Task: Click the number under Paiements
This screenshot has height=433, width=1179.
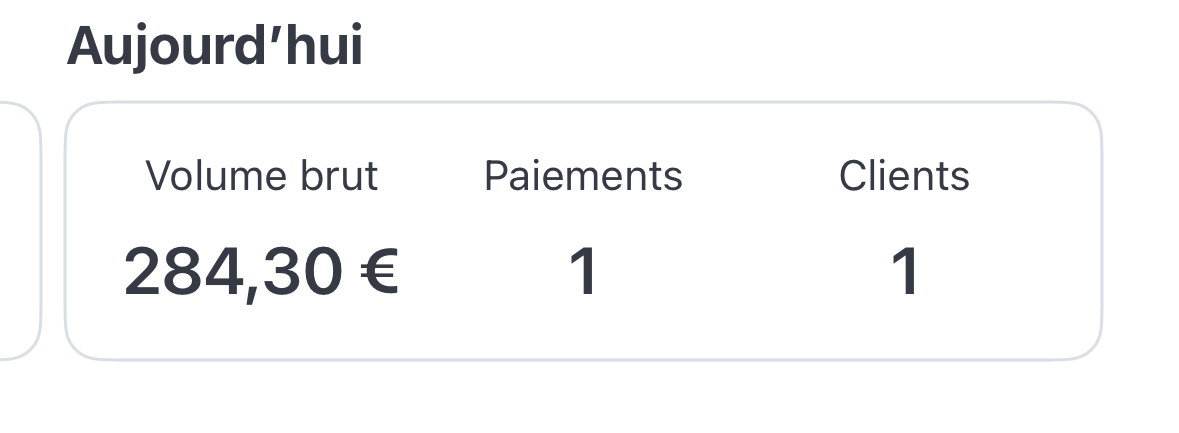Action: pyautogui.click(x=583, y=272)
